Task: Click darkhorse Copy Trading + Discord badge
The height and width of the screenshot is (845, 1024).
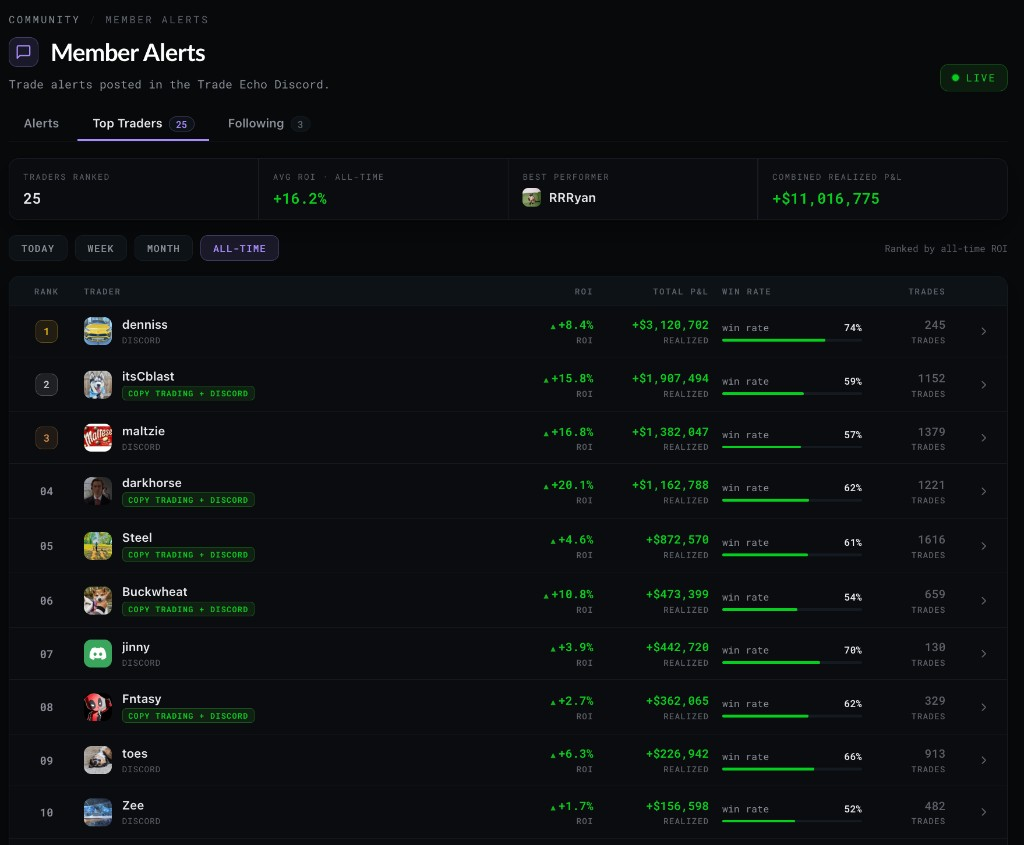Action: 188,500
